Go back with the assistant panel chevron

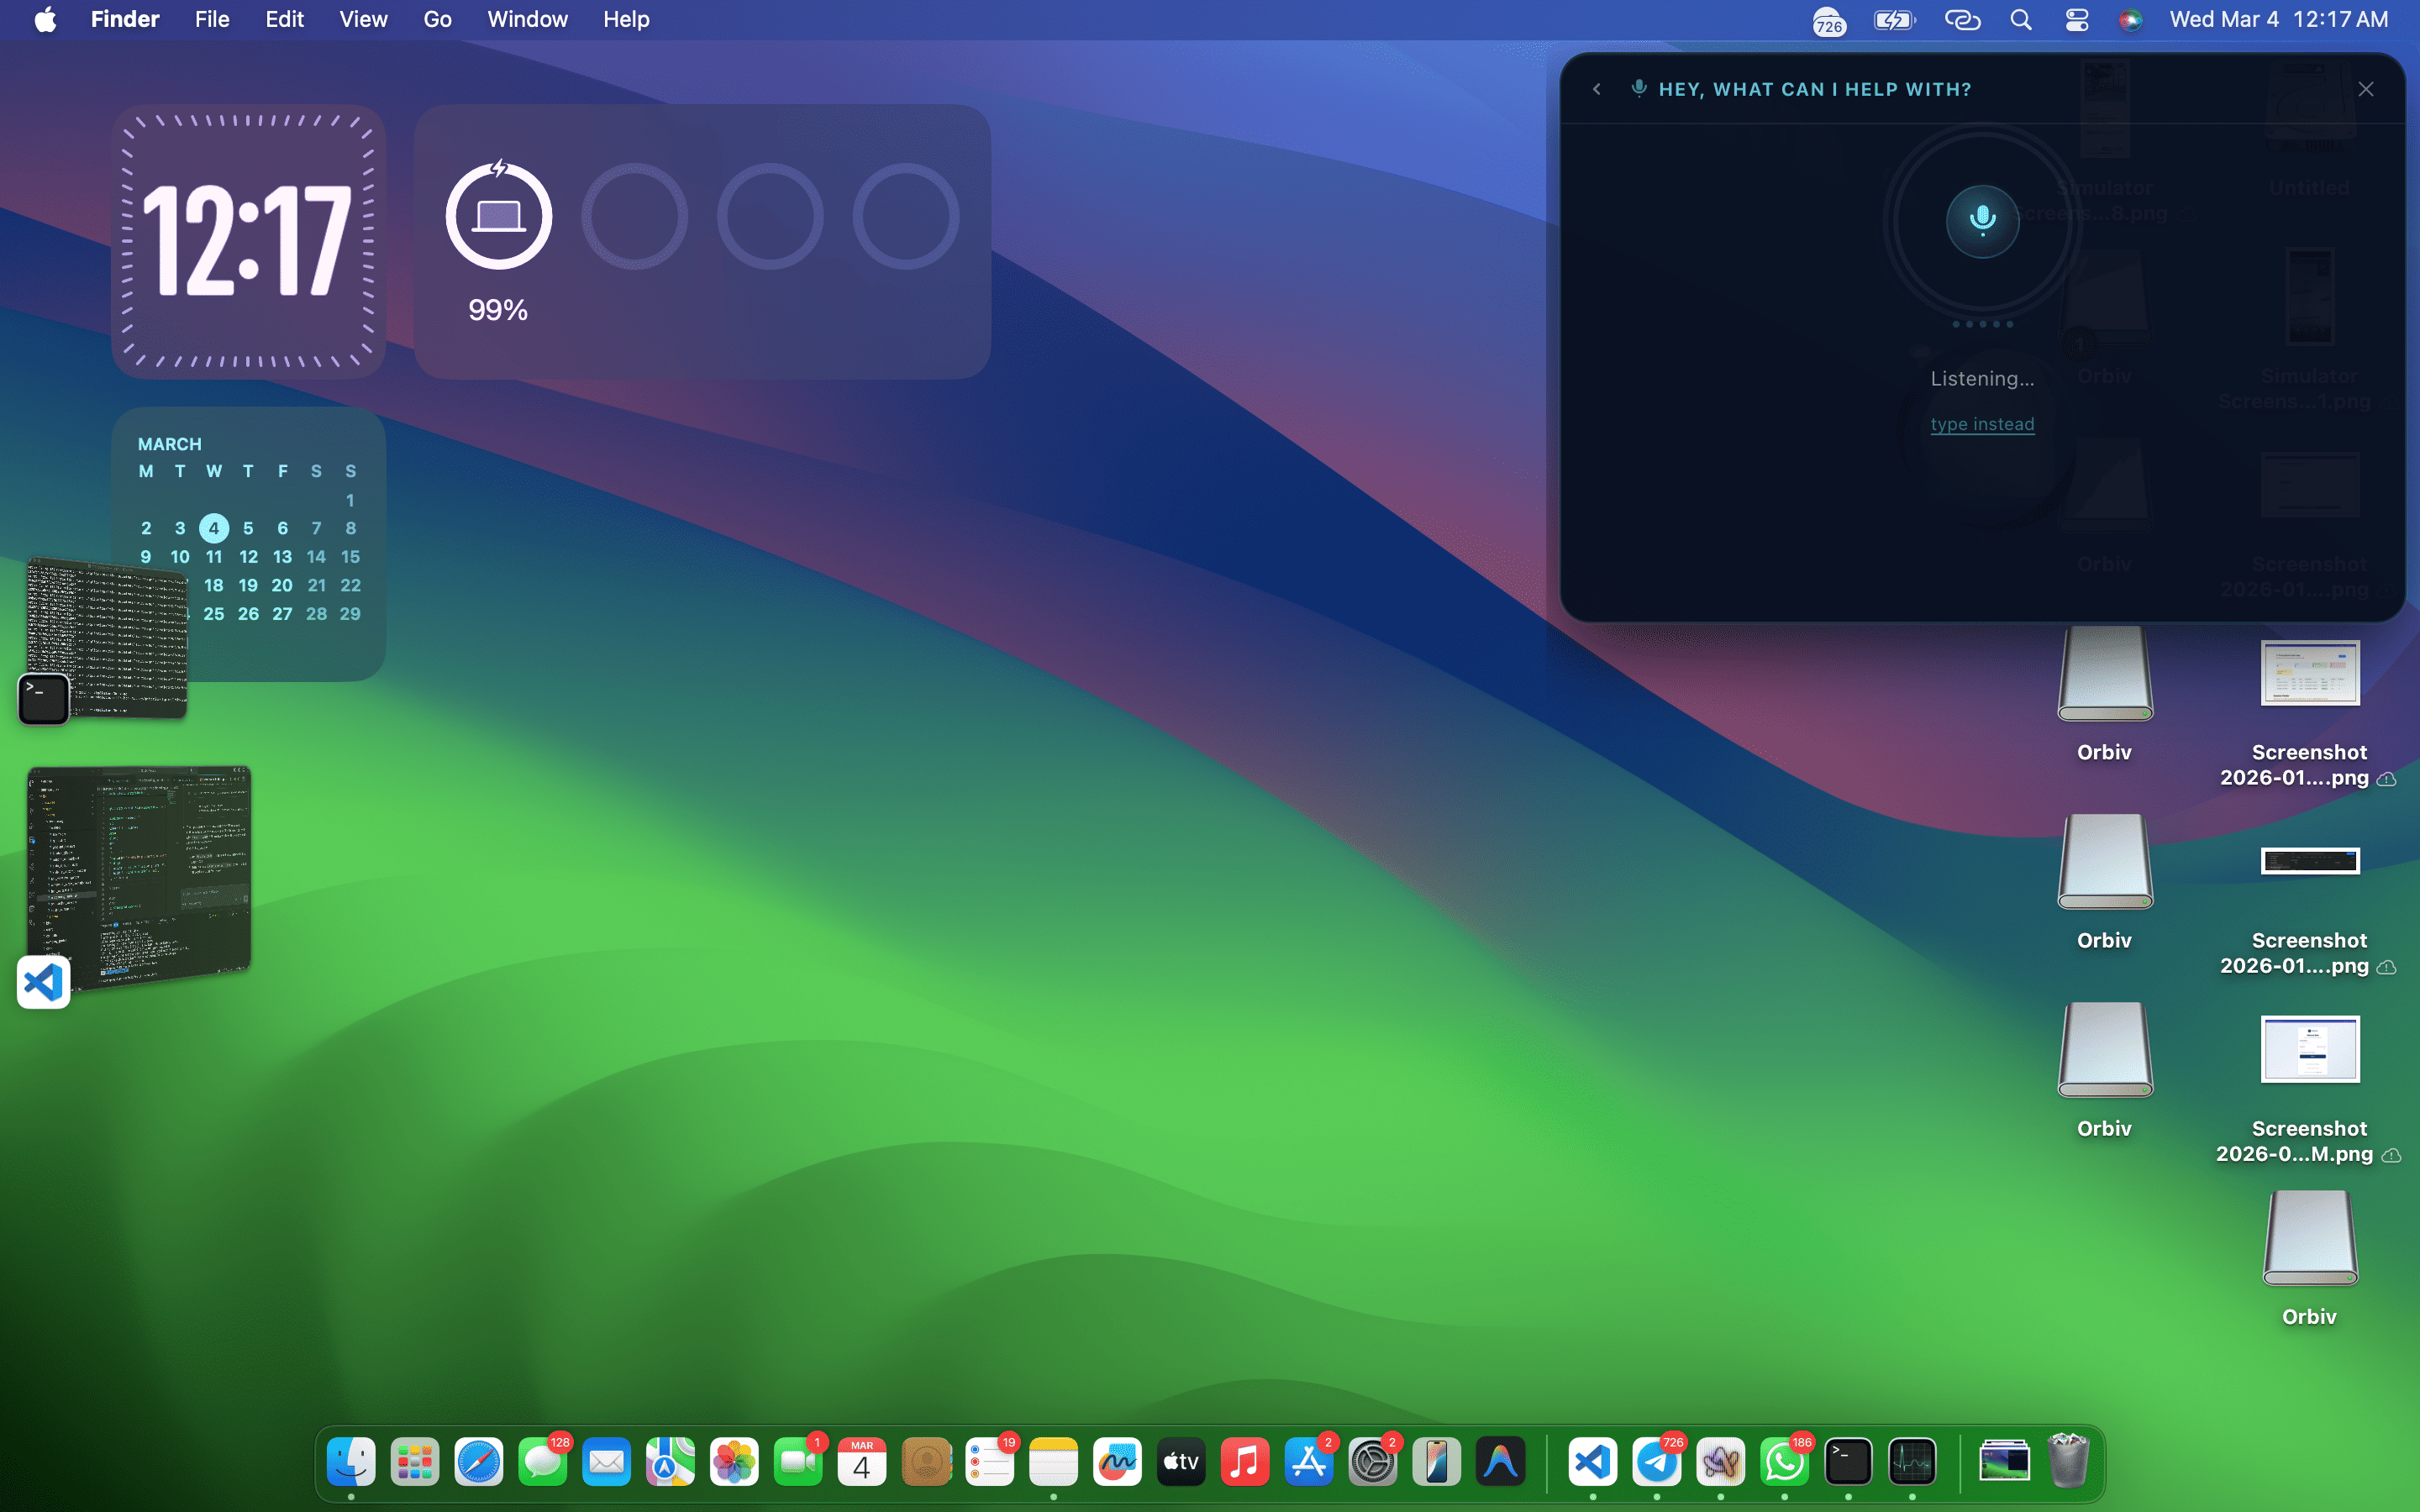[1597, 89]
